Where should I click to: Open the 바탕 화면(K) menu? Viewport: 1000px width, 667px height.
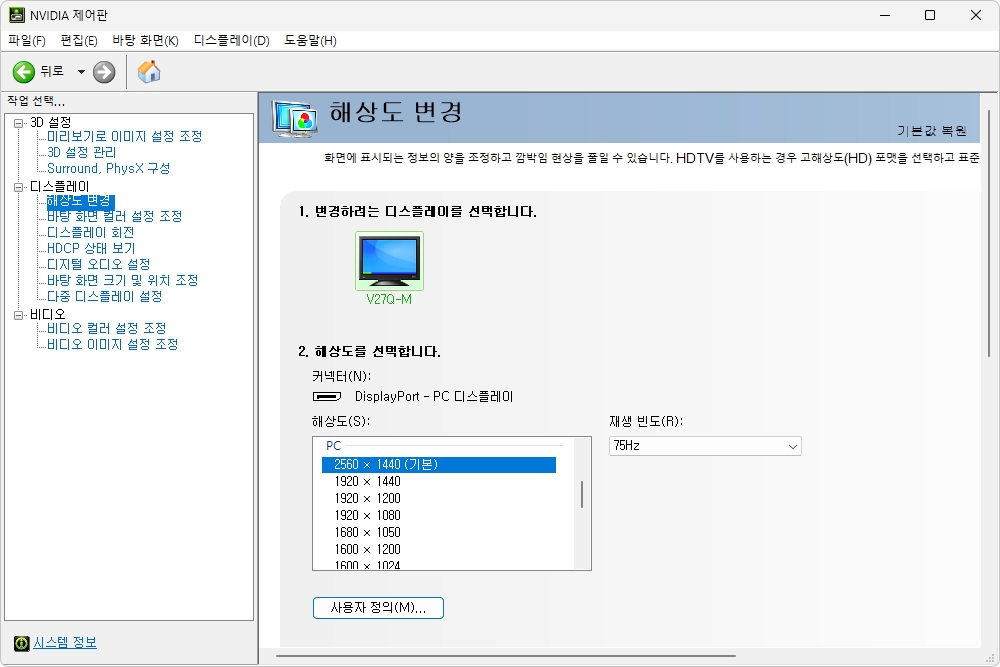[x=145, y=41]
